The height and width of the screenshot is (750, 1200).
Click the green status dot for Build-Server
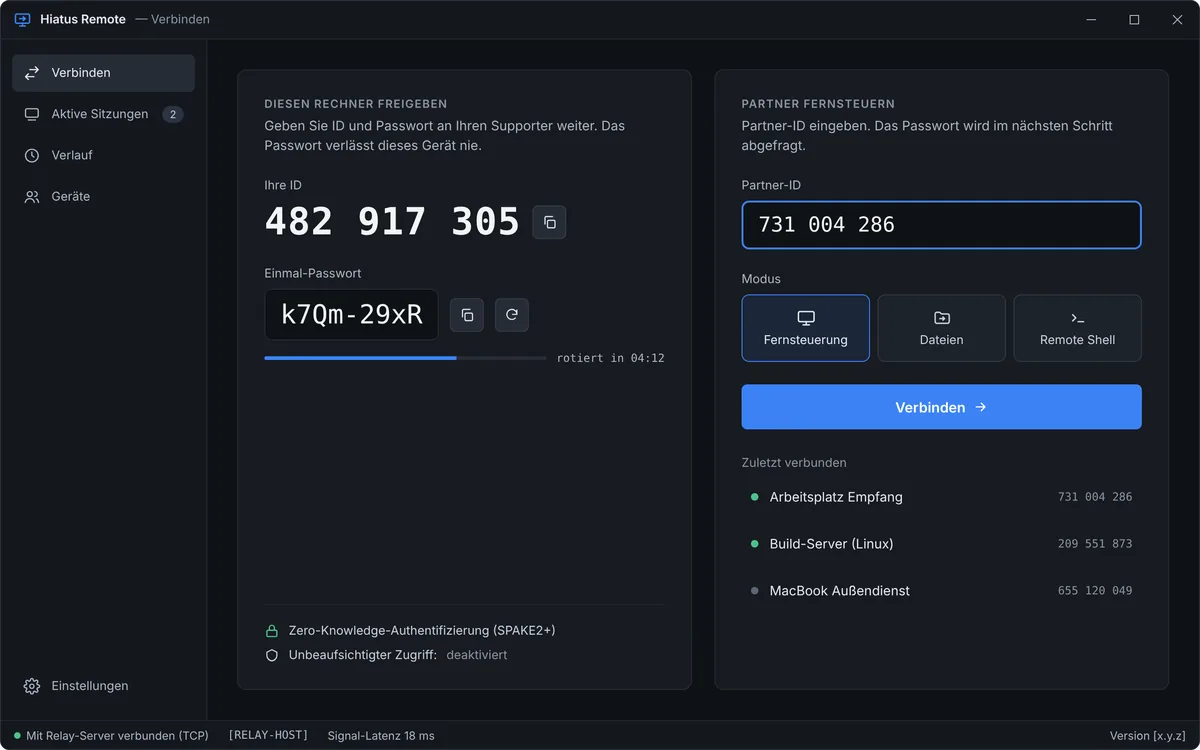[x=755, y=544]
